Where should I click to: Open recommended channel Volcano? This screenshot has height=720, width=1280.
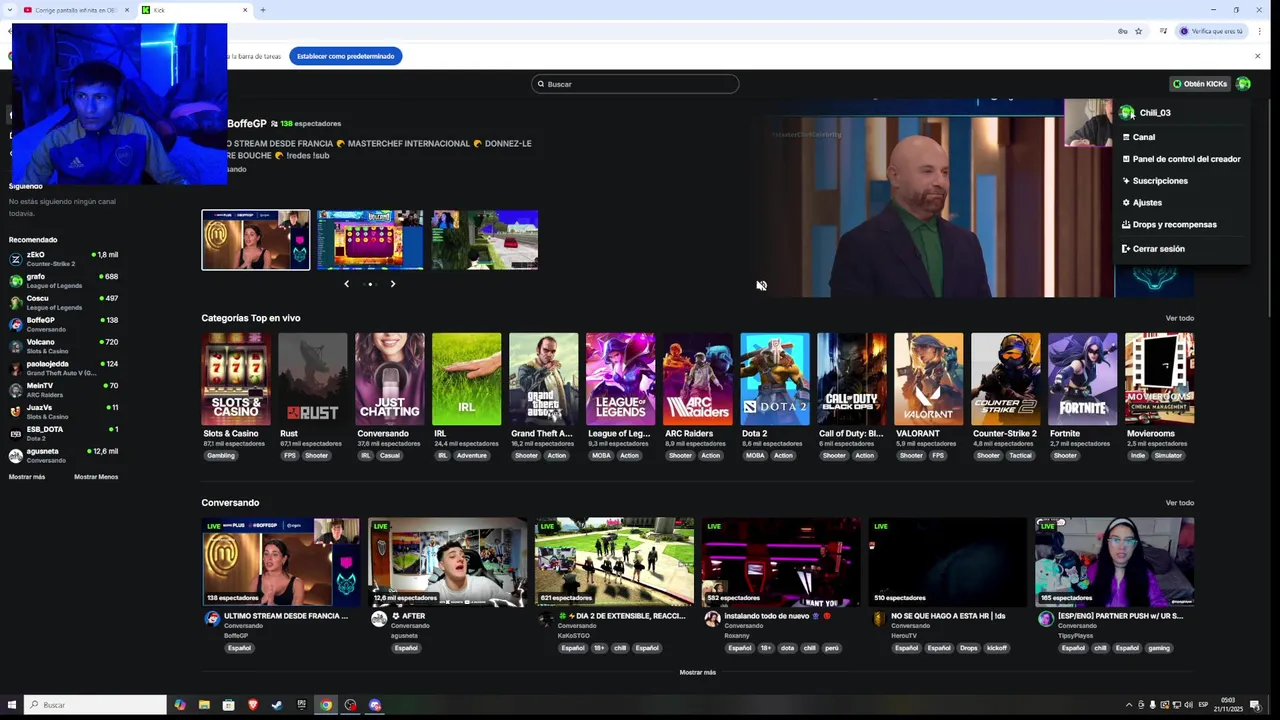pos(63,346)
